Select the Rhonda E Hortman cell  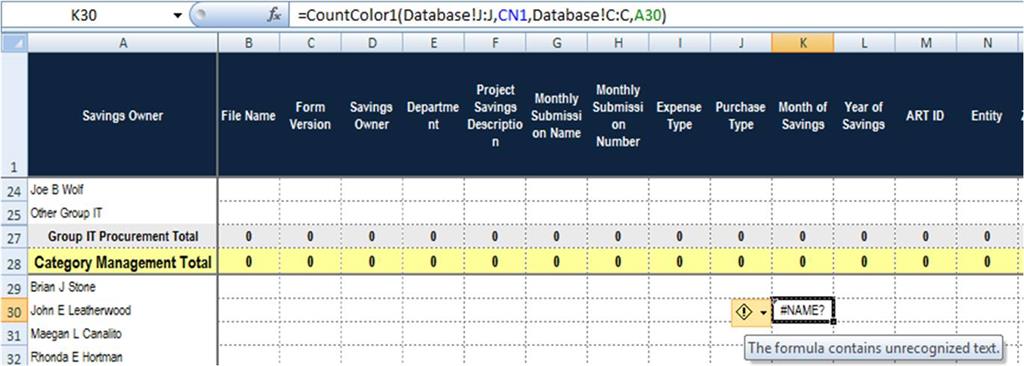[x=123, y=357]
